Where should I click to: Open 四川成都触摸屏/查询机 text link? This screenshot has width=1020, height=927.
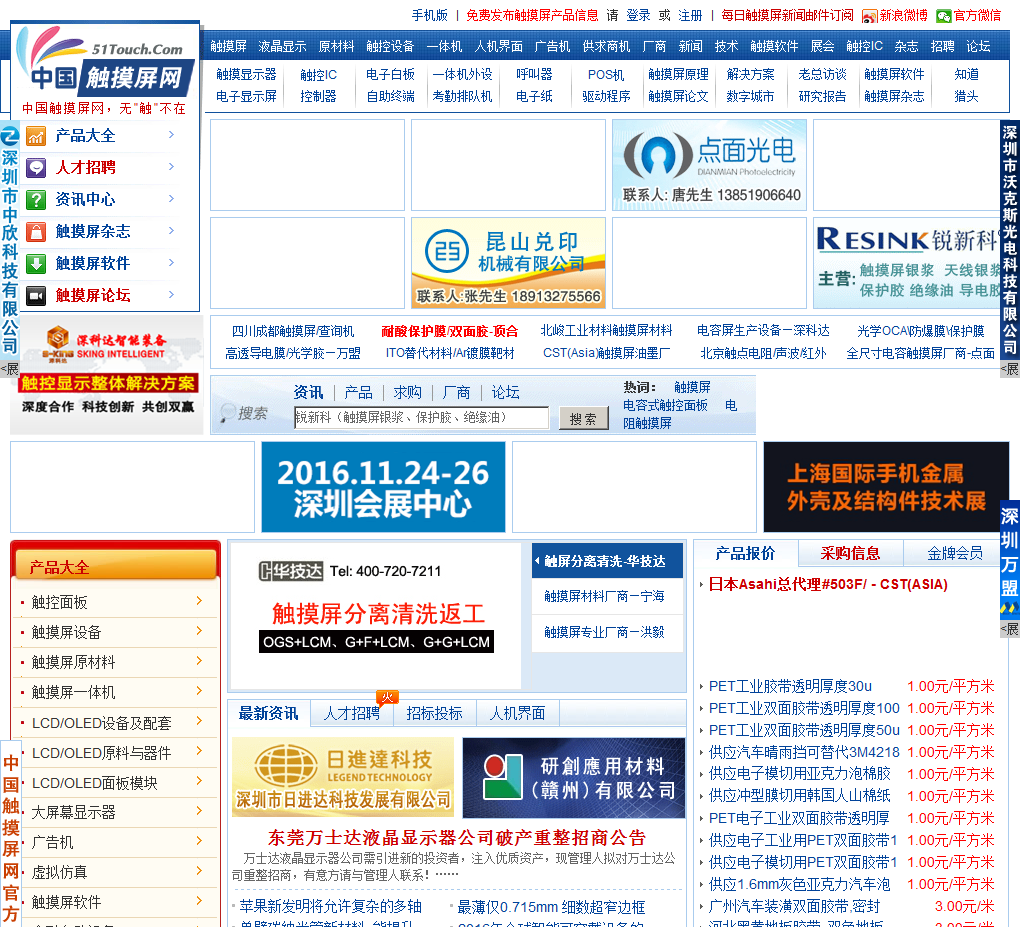point(293,331)
